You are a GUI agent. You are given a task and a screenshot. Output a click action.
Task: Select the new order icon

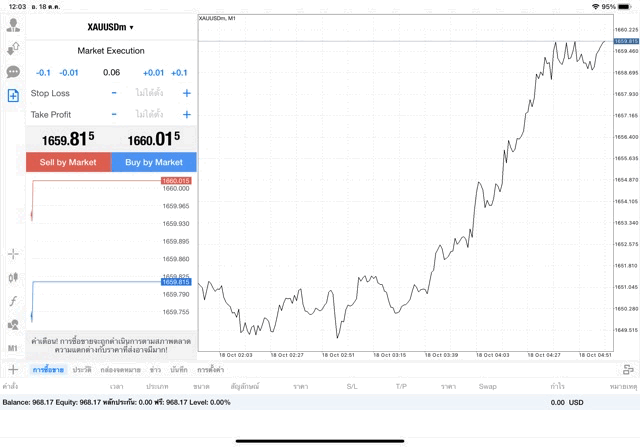(x=13, y=95)
